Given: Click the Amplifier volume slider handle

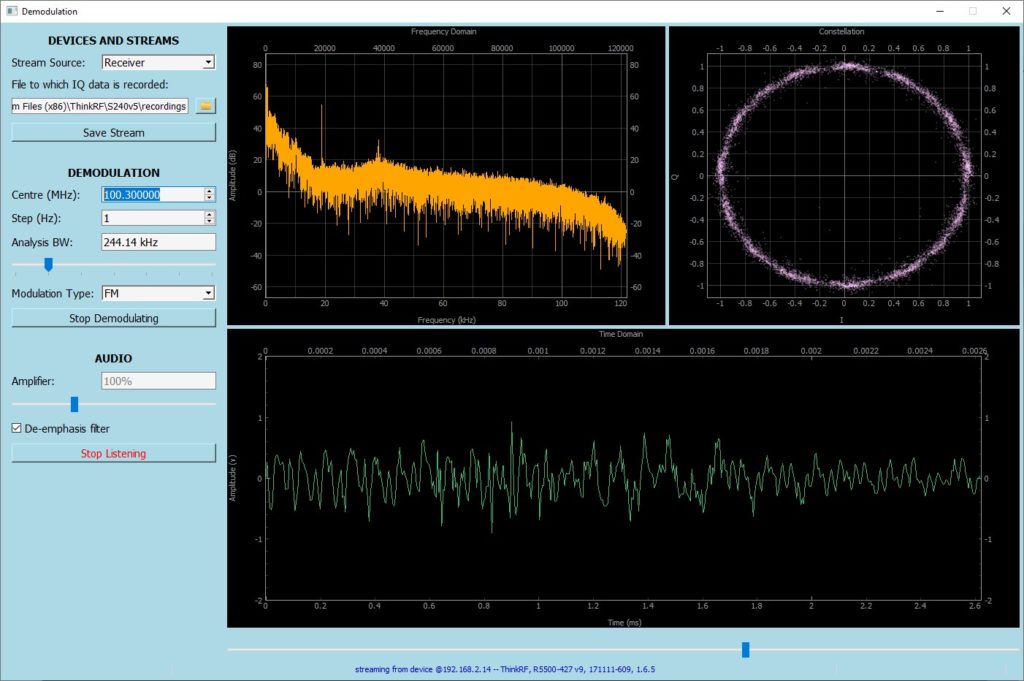Looking at the screenshot, I should [74, 404].
